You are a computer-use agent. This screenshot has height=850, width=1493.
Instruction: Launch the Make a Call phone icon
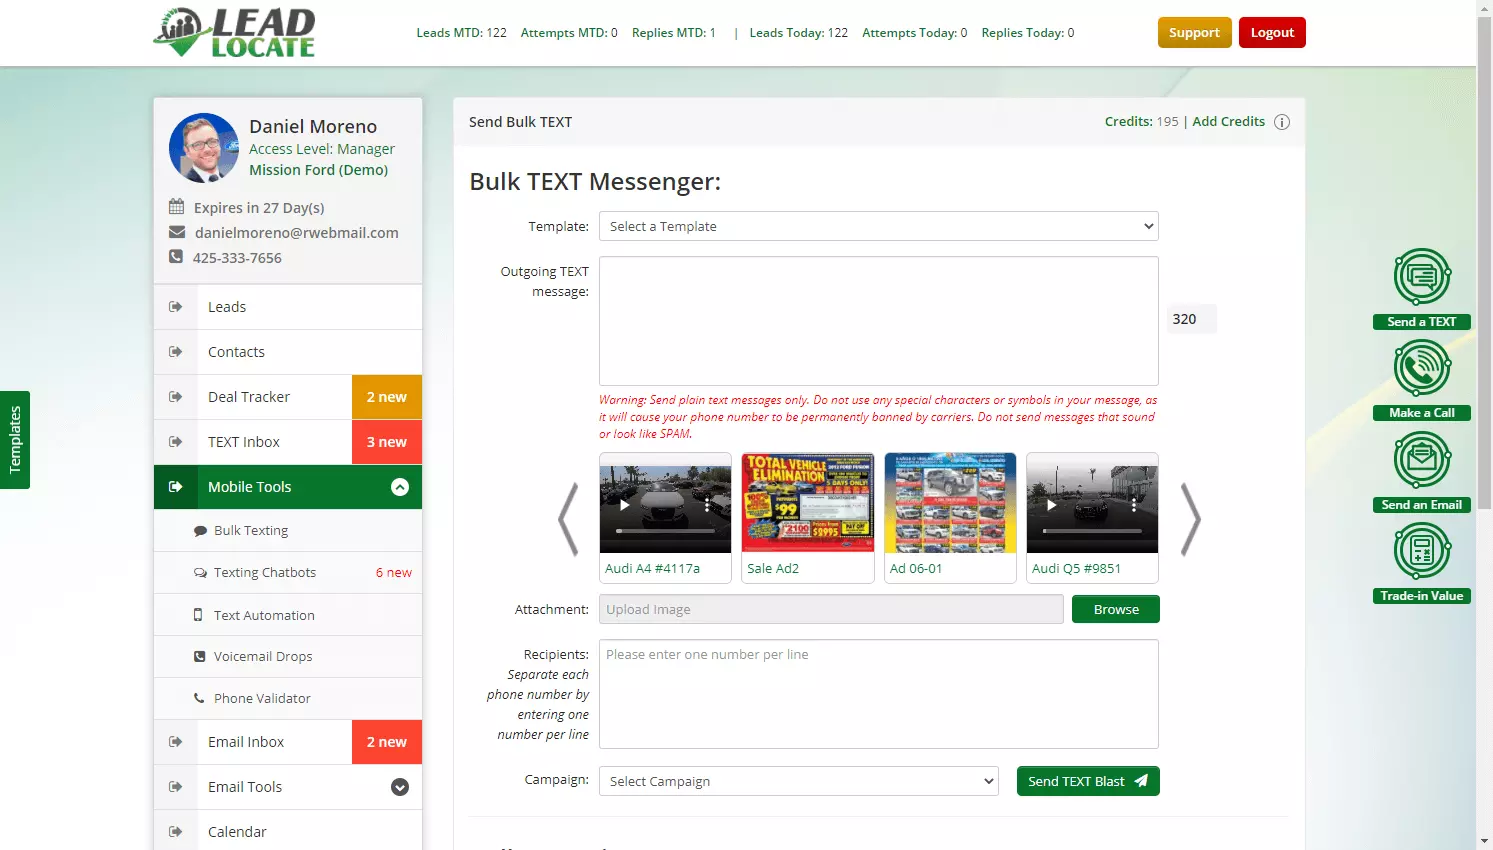coord(1422,368)
